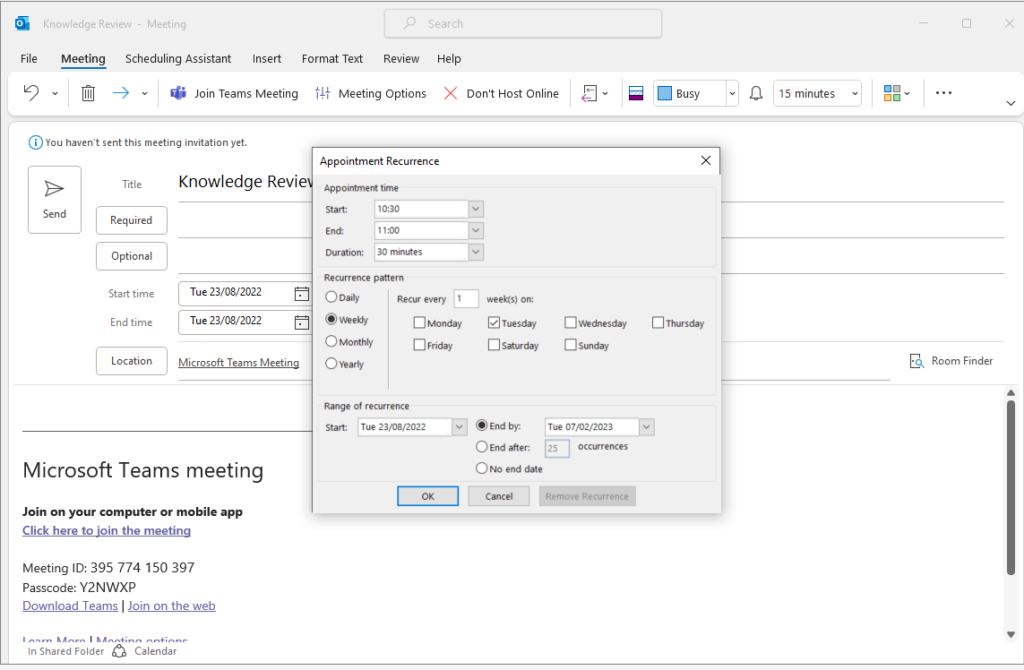The width and height of the screenshot is (1024, 670).
Task: Select the Weekly recurrence pattern
Action: coord(331,319)
